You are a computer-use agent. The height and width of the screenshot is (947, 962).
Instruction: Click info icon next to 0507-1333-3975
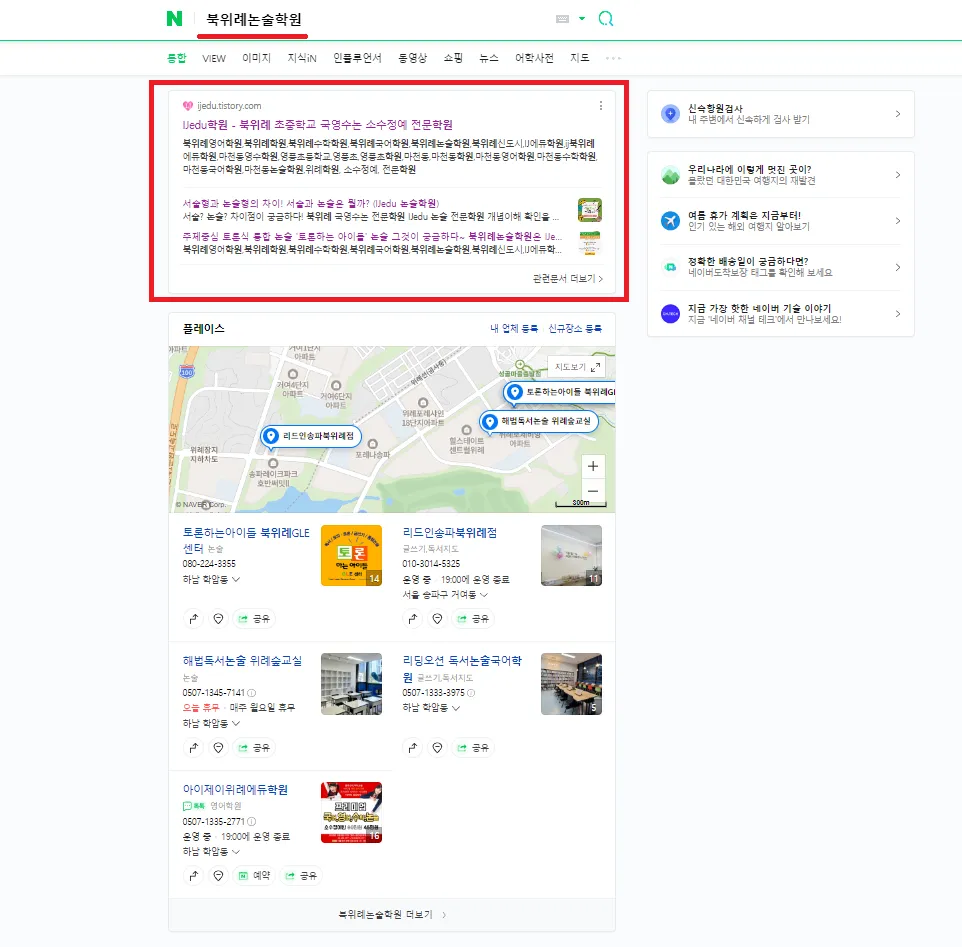(x=471, y=692)
